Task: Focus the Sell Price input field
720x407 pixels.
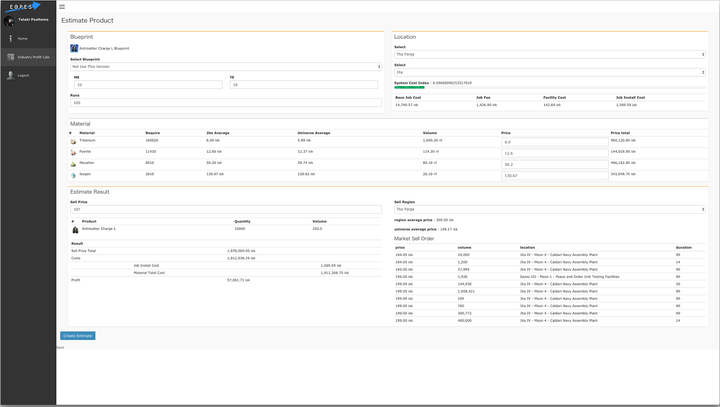Action: tap(225, 209)
